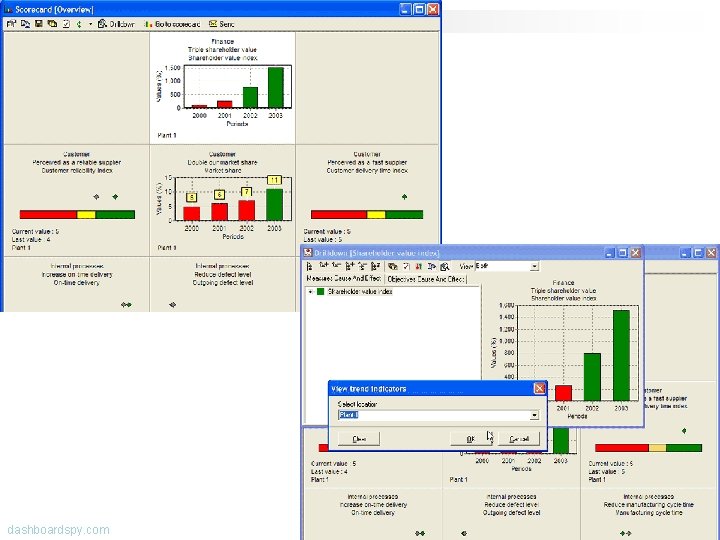Maximize the Drilldown window
Viewport: 720px width, 540px height.
(x=623, y=253)
